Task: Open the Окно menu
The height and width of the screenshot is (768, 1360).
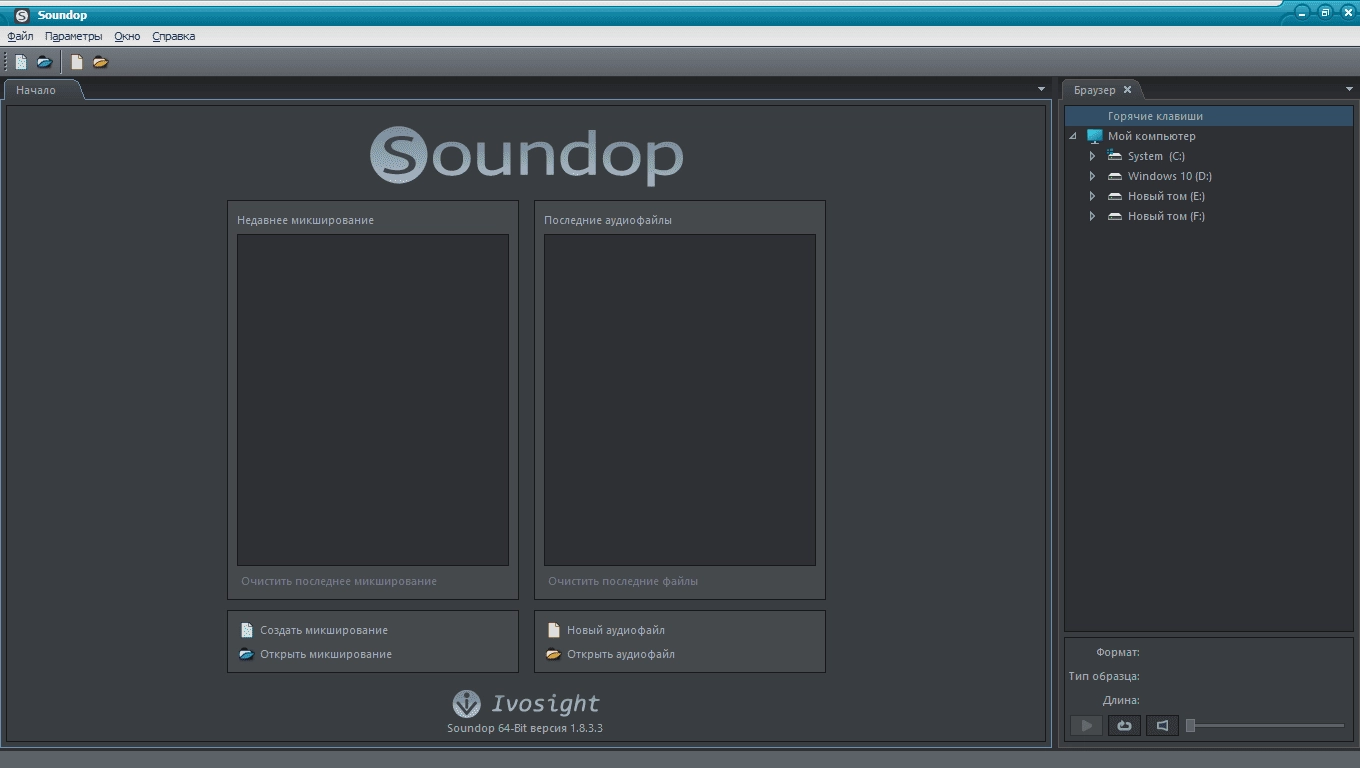Action: (x=127, y=36)
